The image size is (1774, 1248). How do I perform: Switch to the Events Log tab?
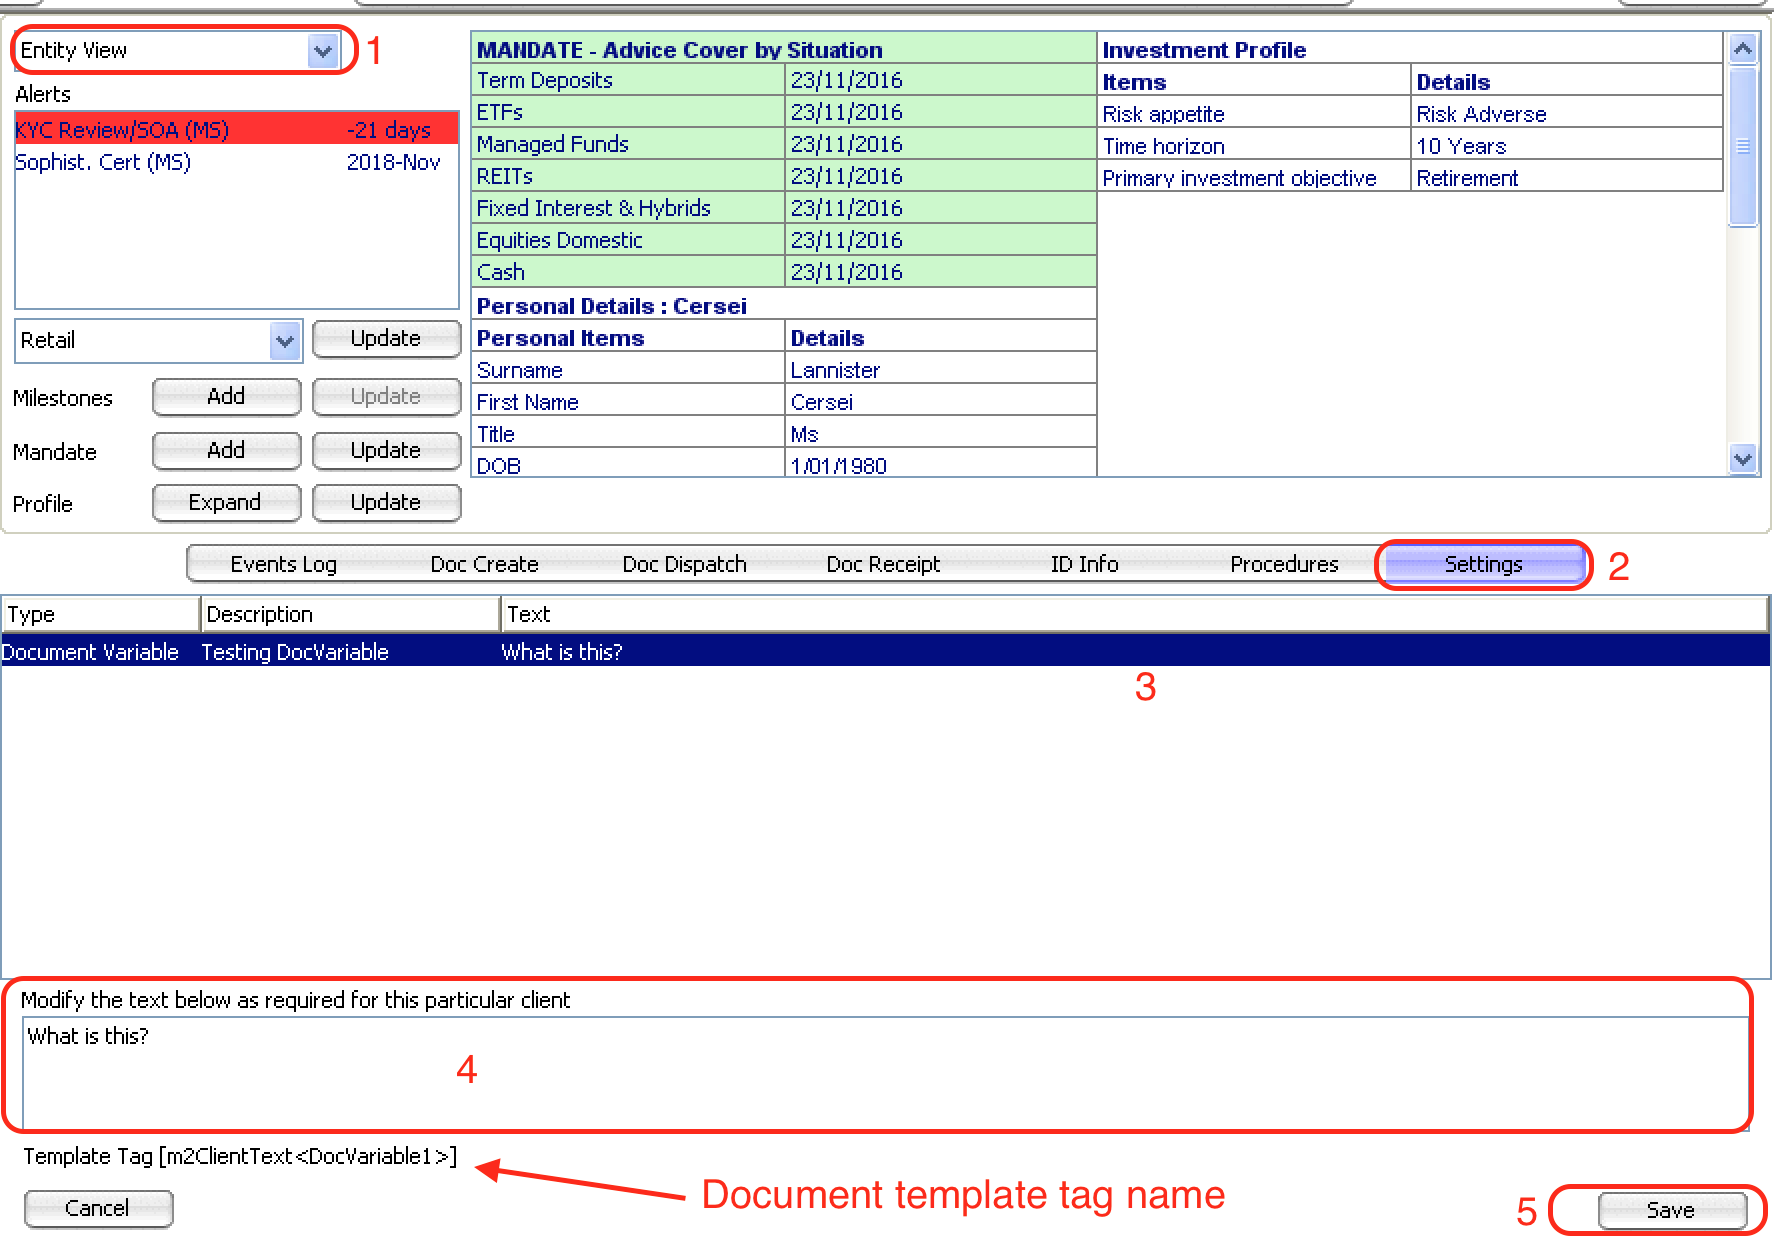point(284,565)
